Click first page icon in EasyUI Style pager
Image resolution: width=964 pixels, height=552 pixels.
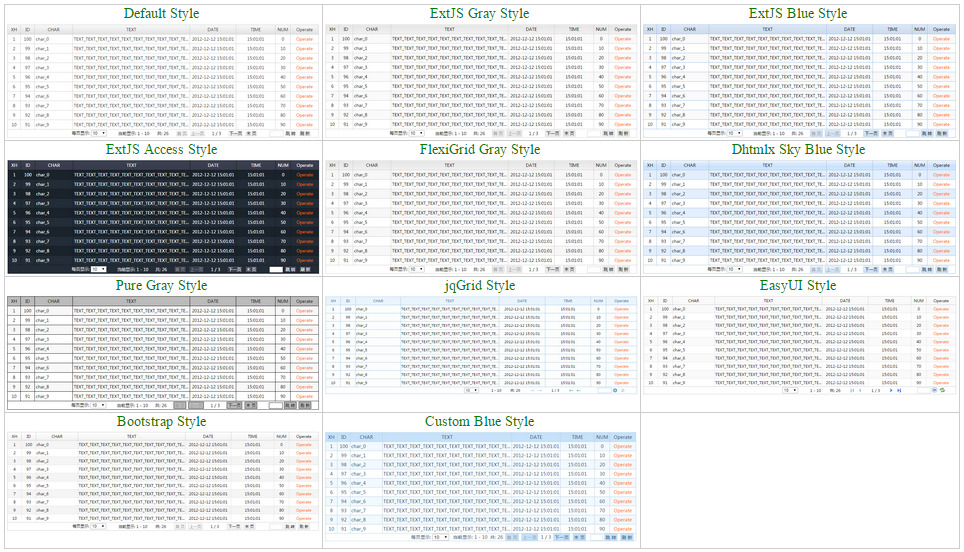[852, 390]
